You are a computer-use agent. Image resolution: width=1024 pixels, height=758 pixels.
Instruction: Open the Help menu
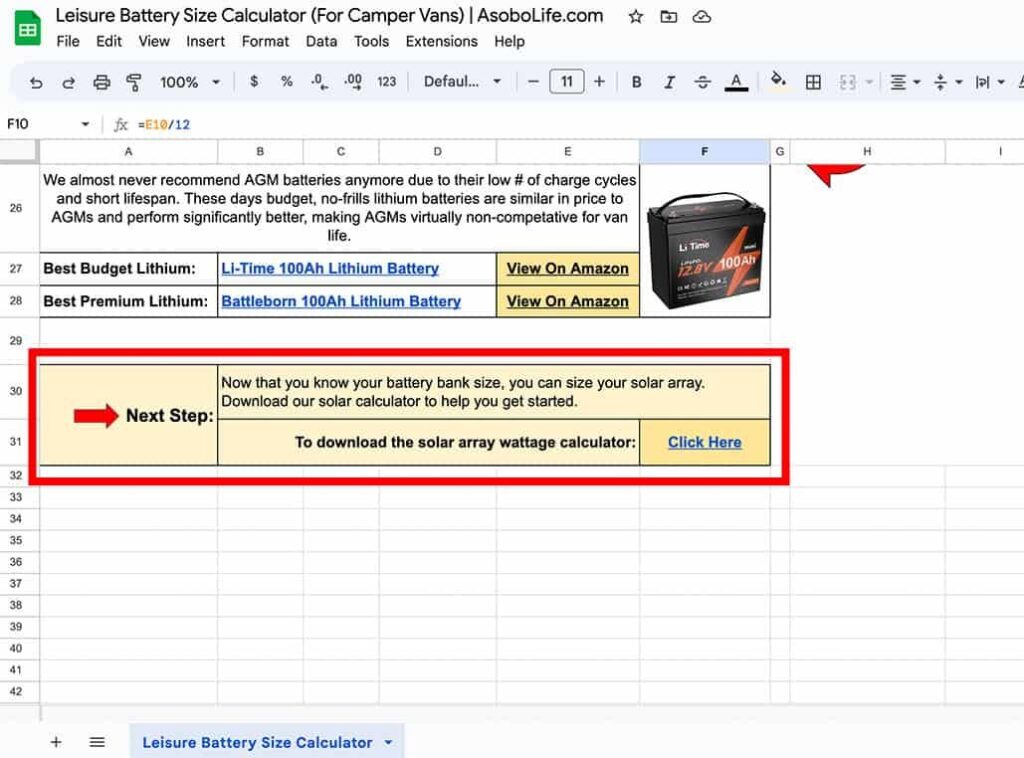click(x=509, y=42)
